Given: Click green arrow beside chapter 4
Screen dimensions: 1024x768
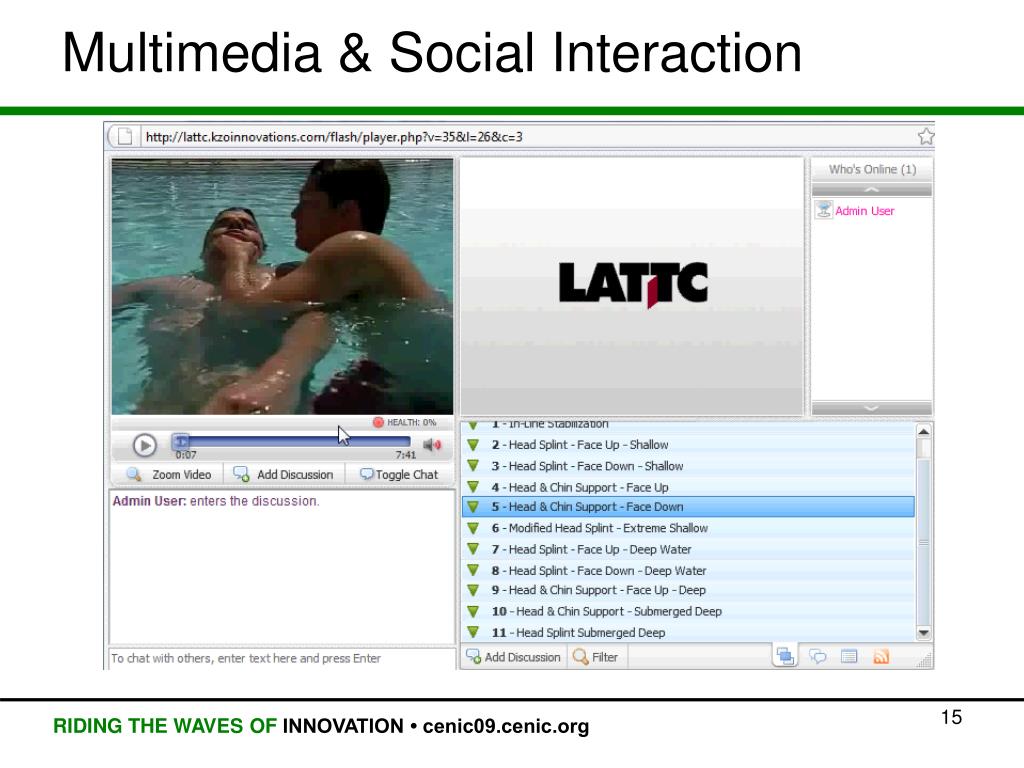Looking at the screenshot, I should pyautogui.click(x=473, y=487).
